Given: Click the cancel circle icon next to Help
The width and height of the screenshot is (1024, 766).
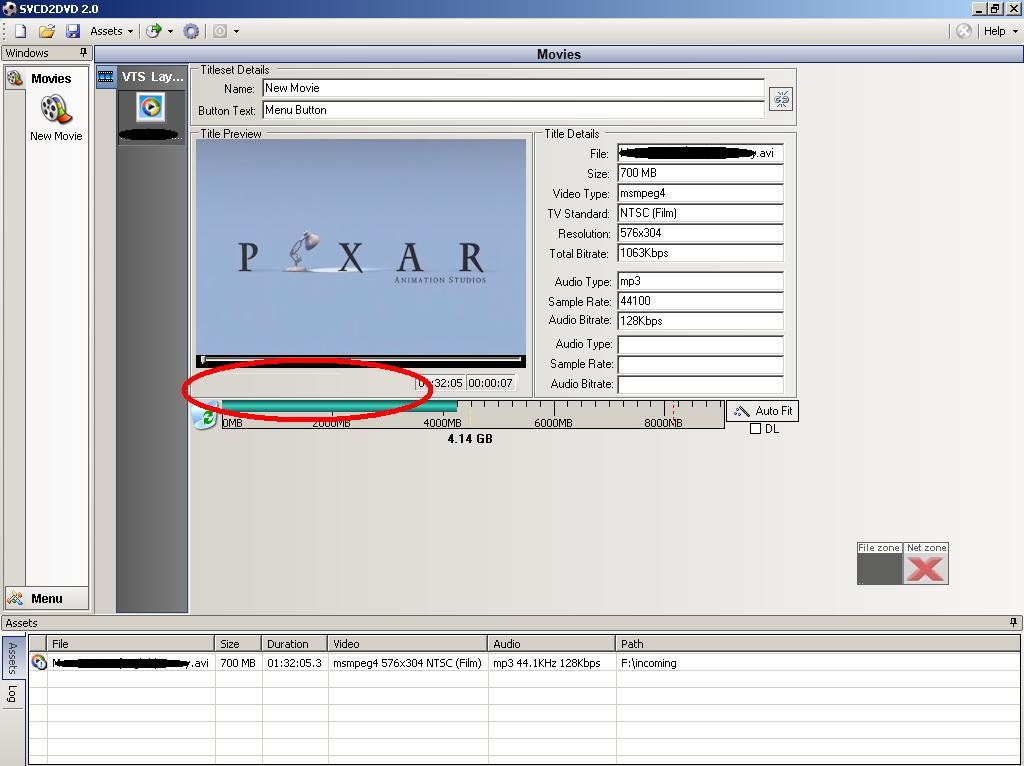Looking at the screenshot, I should [x=963, y=31].
